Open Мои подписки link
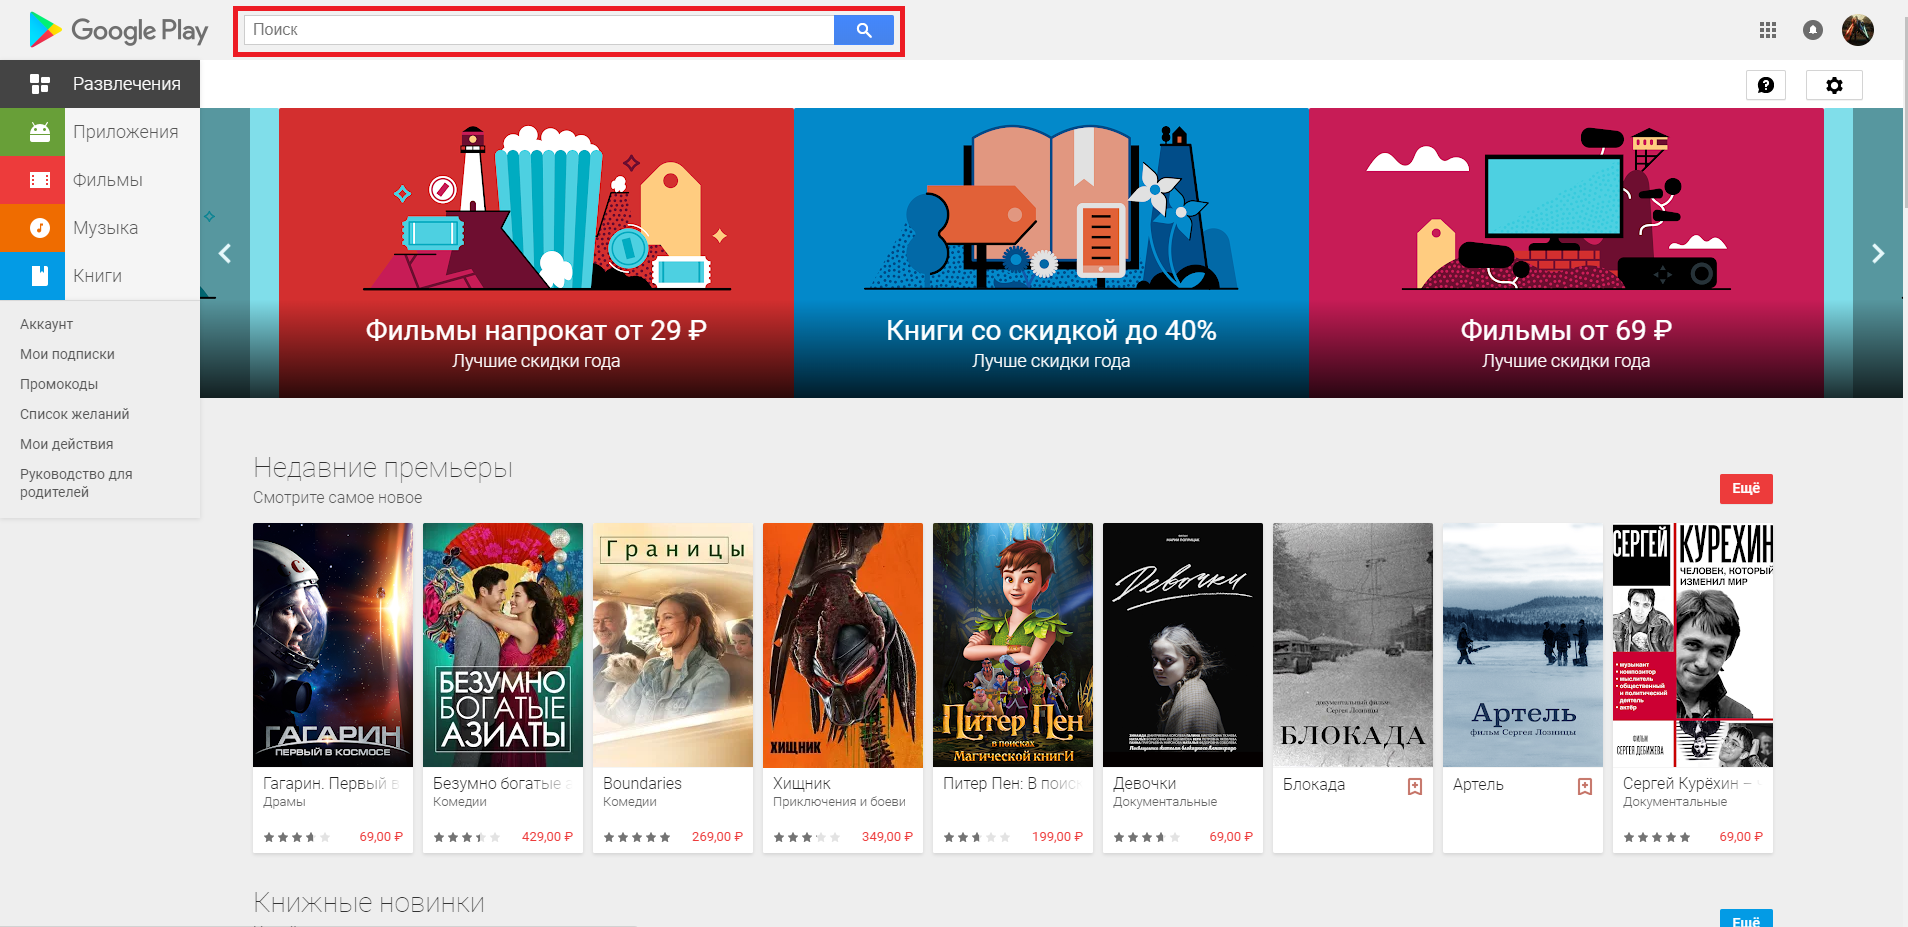1908x927 pixels. coord(67,354)
